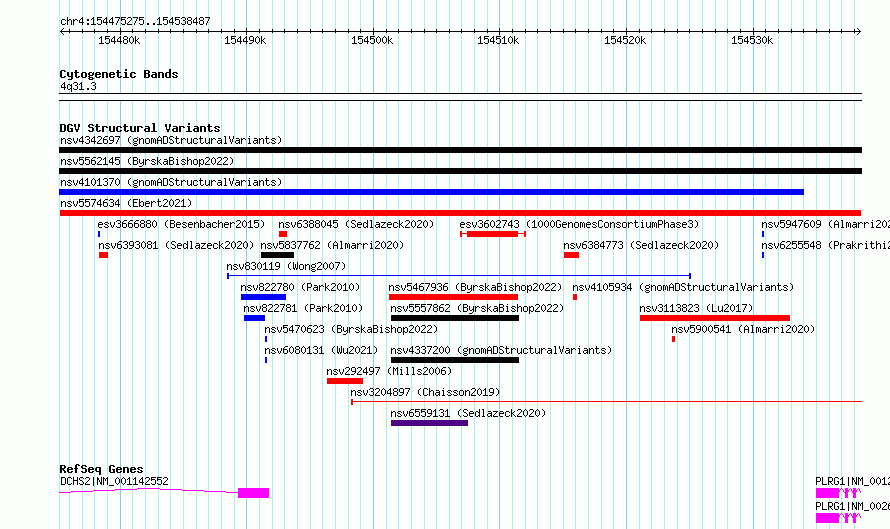Click the black nsv5557862 ByrskaBishop2022 bar
This screenshot has height=529, width=890.
455,318
